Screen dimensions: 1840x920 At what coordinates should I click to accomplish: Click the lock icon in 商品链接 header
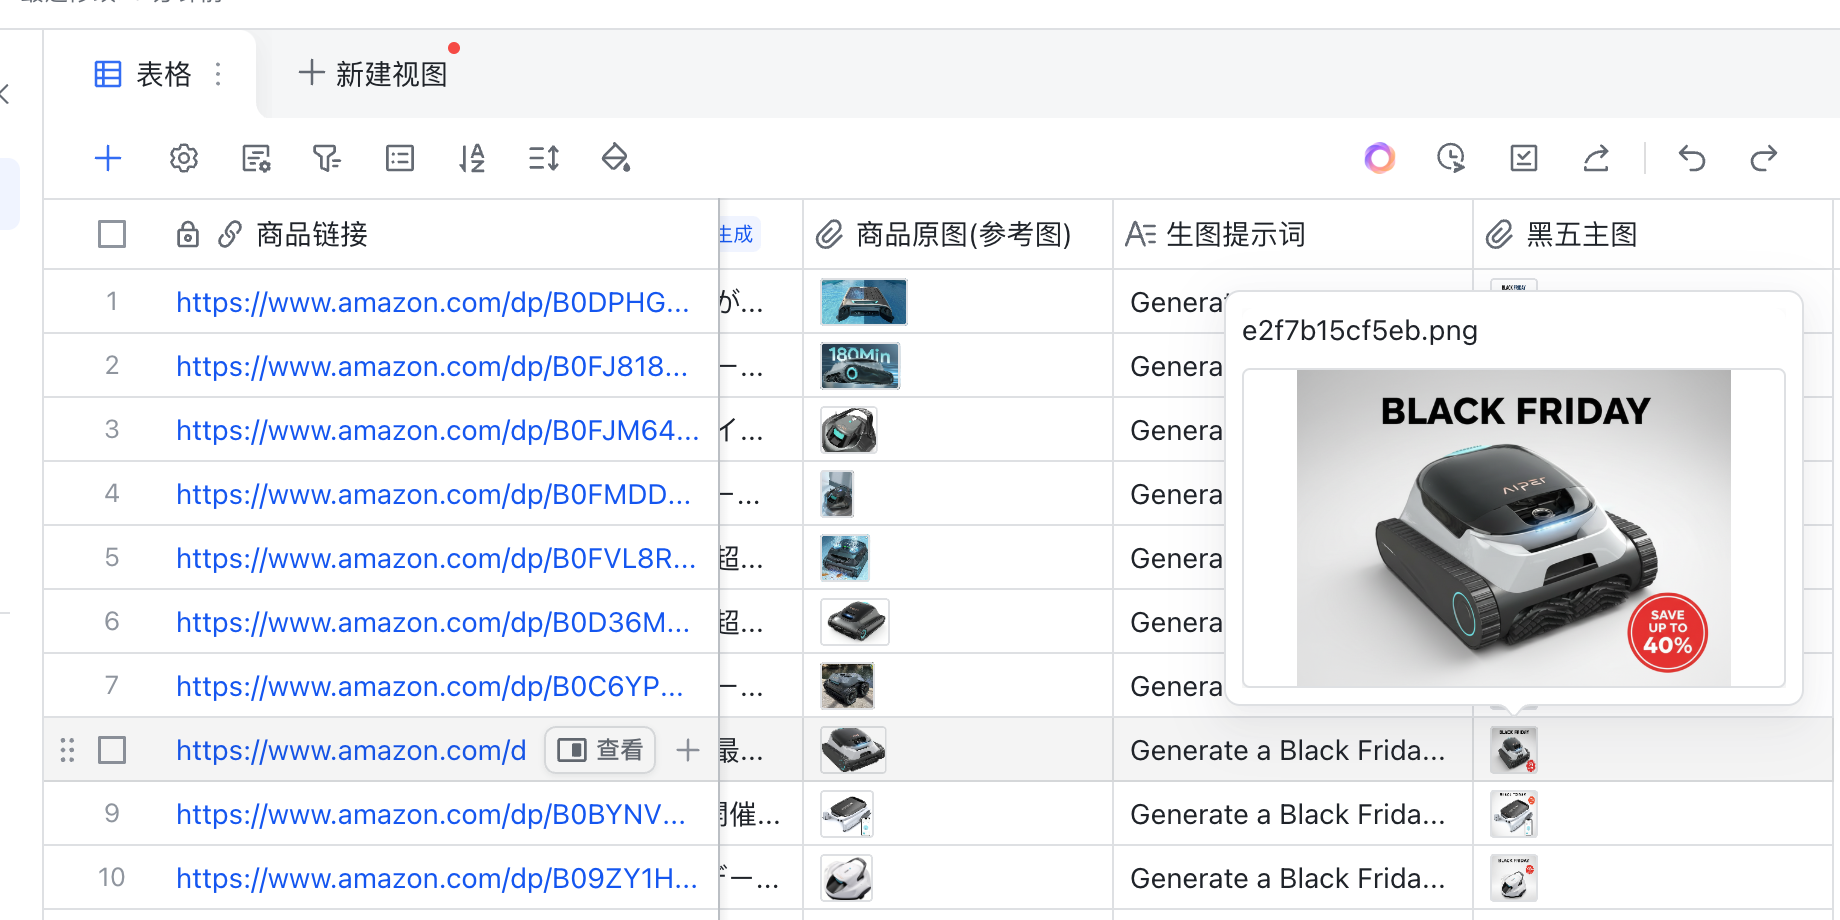(x=188, y=234)
